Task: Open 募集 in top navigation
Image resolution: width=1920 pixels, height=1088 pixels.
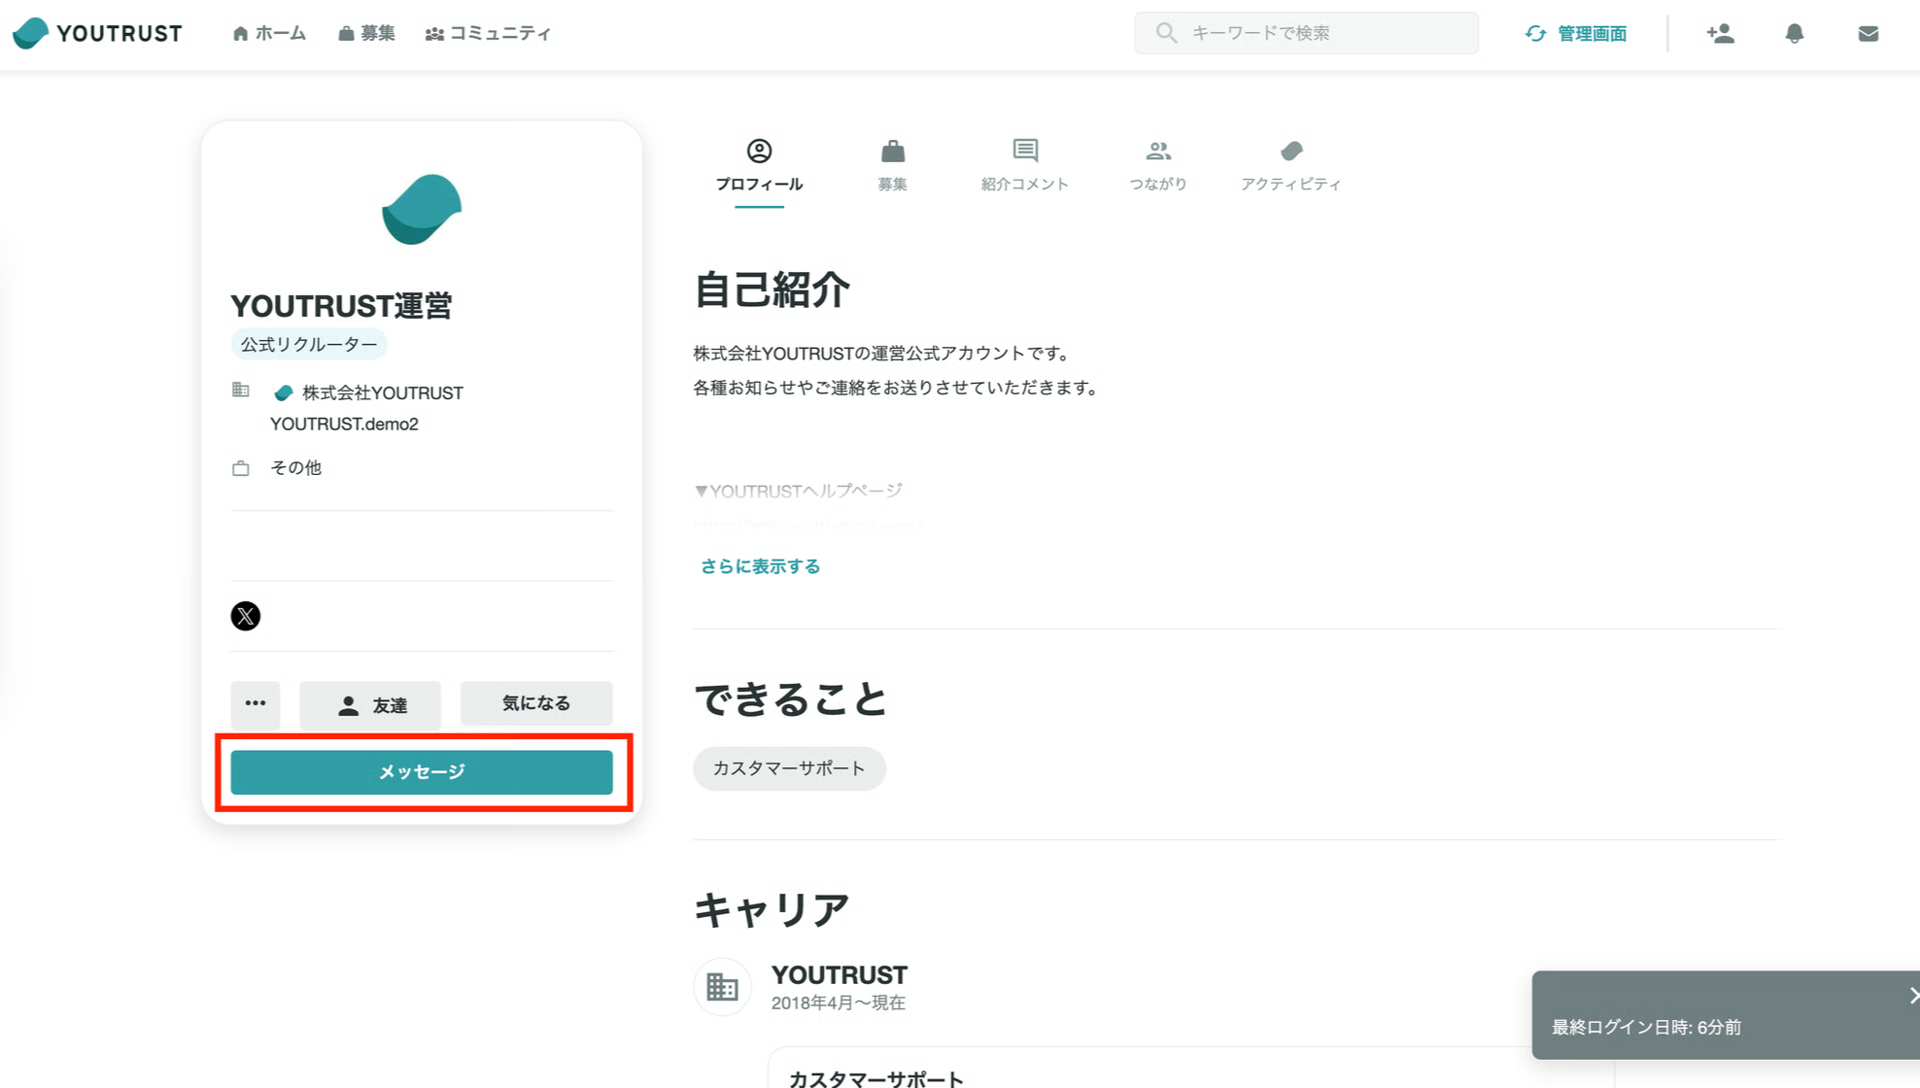Action: [366, 33]
